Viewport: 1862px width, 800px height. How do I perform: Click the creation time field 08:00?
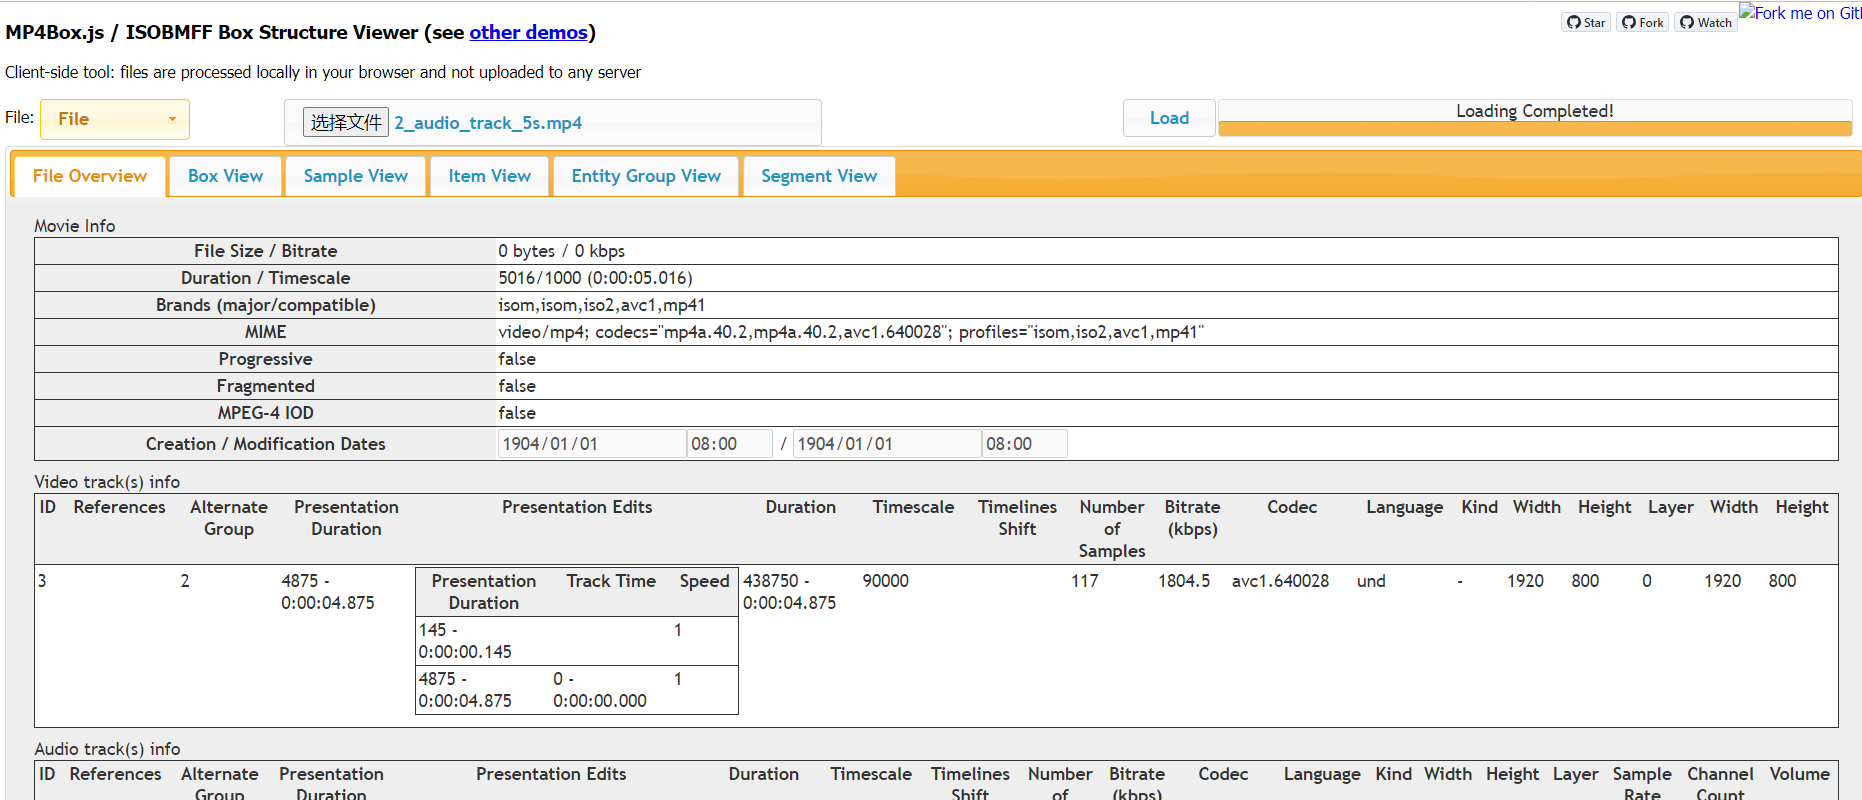[730, 444]
